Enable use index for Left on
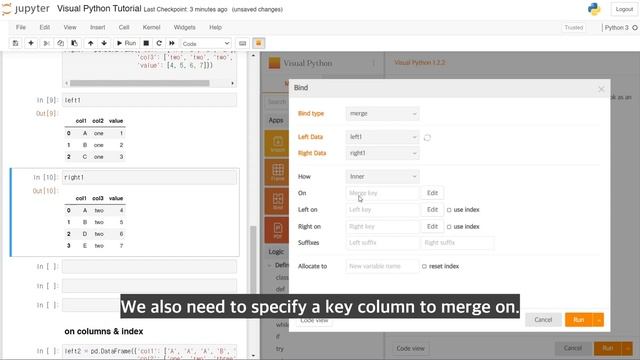 (449, 210)
